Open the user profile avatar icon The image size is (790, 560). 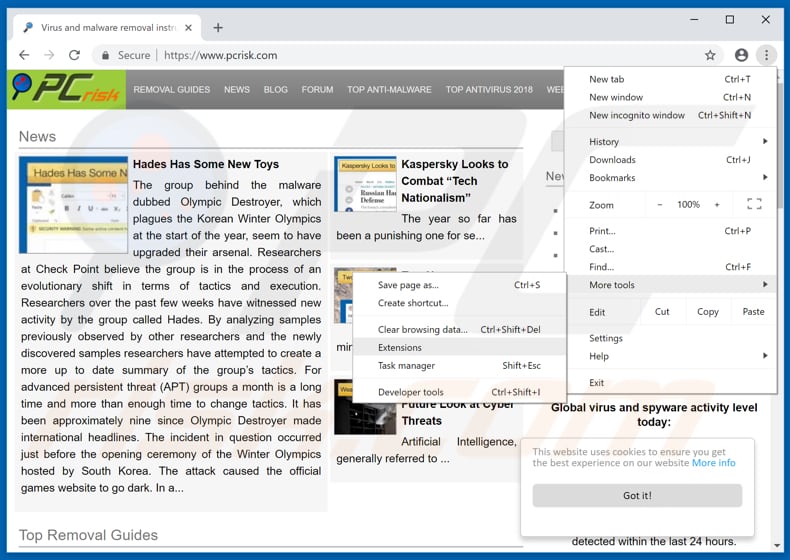(x=741, y=55)
